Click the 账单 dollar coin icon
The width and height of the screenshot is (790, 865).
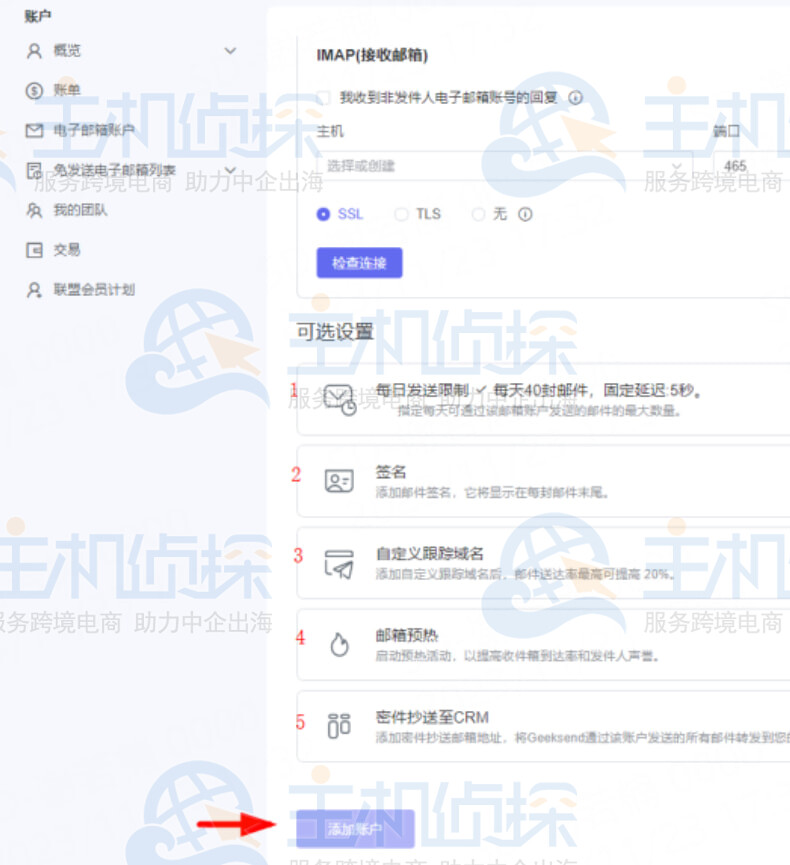pos(34,90)
